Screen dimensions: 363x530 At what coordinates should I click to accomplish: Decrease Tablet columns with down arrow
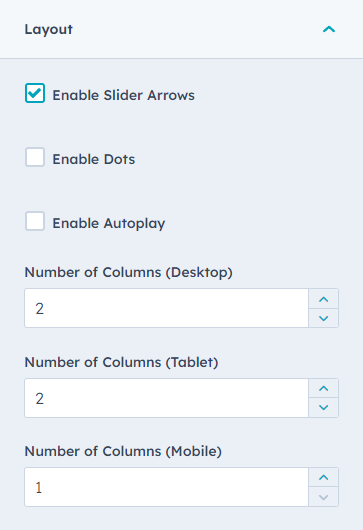click(323, 408)
